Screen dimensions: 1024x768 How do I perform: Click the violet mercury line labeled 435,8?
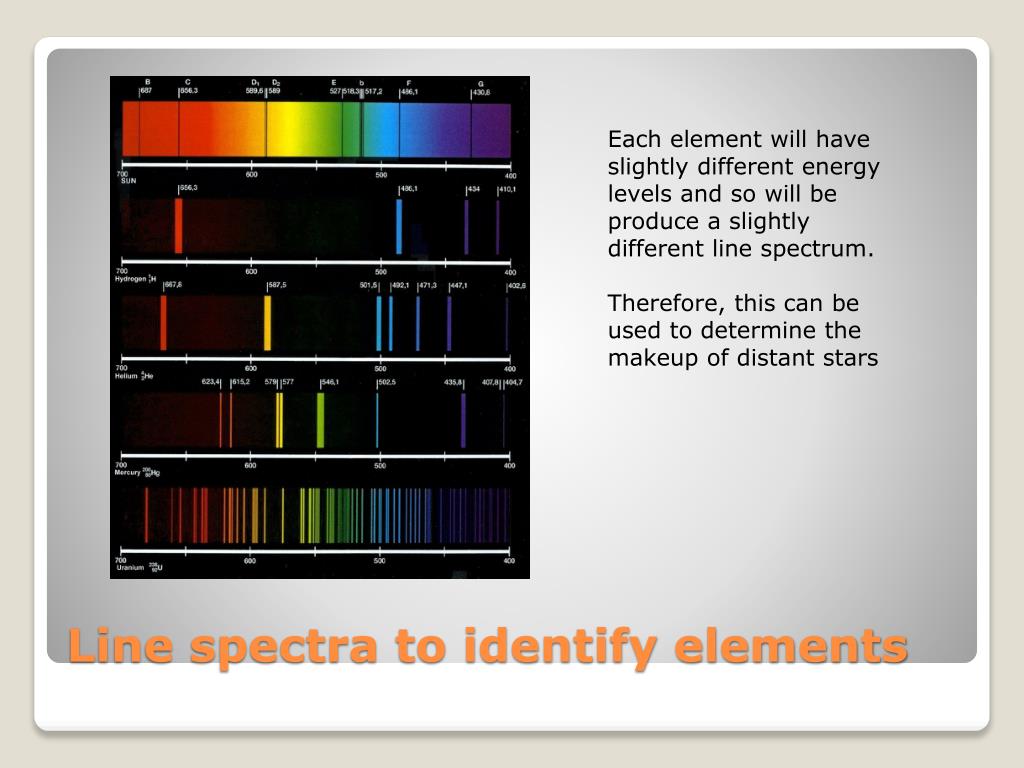464,421
